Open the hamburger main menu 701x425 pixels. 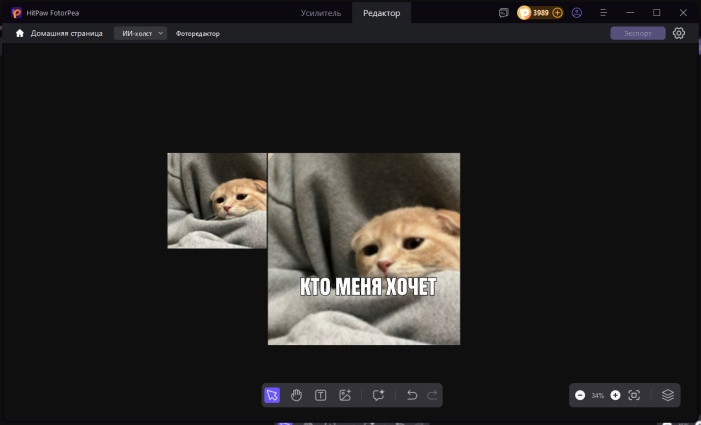(604, 13)
